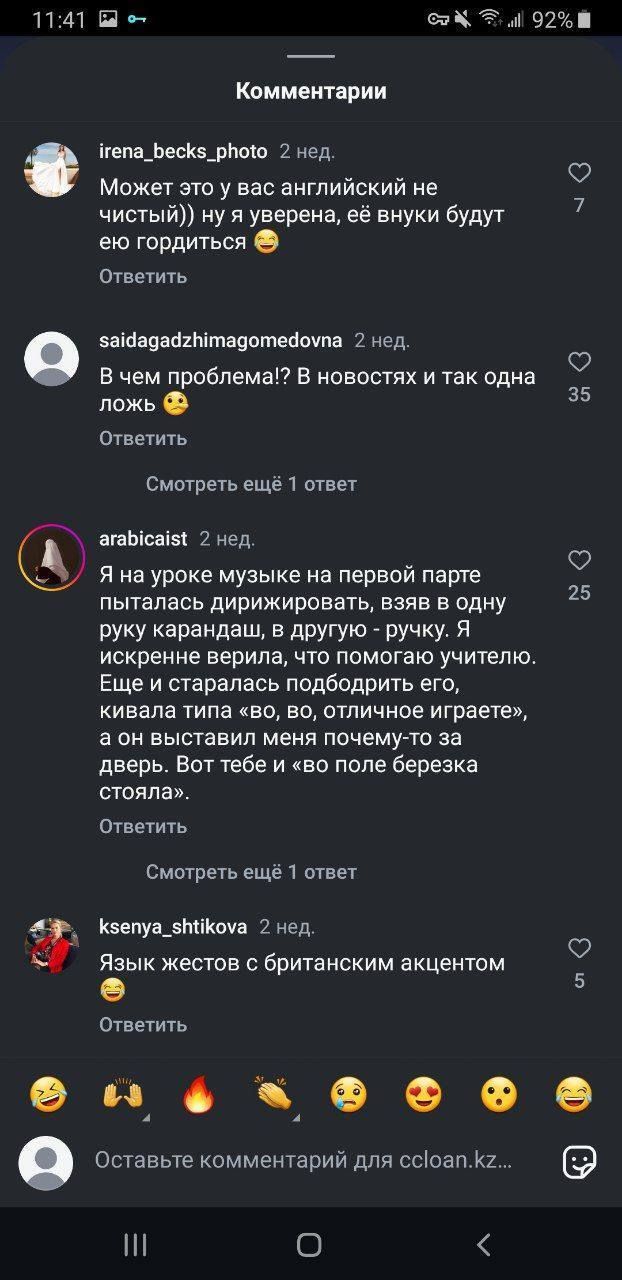The height and width of the screenshot is (1280, 622).
Task: Open arabicaist's profile picture
Action: [x=51, y=557]
